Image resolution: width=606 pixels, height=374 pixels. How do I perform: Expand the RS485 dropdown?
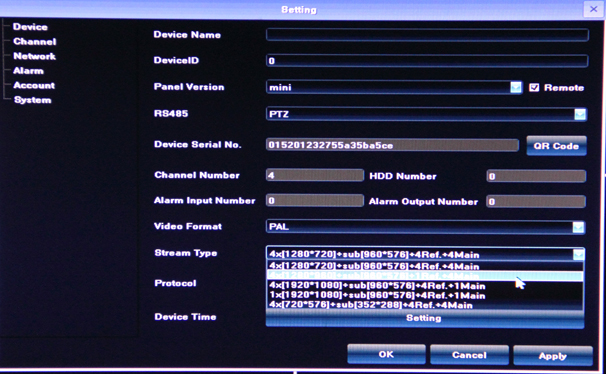tap(580, 114)
